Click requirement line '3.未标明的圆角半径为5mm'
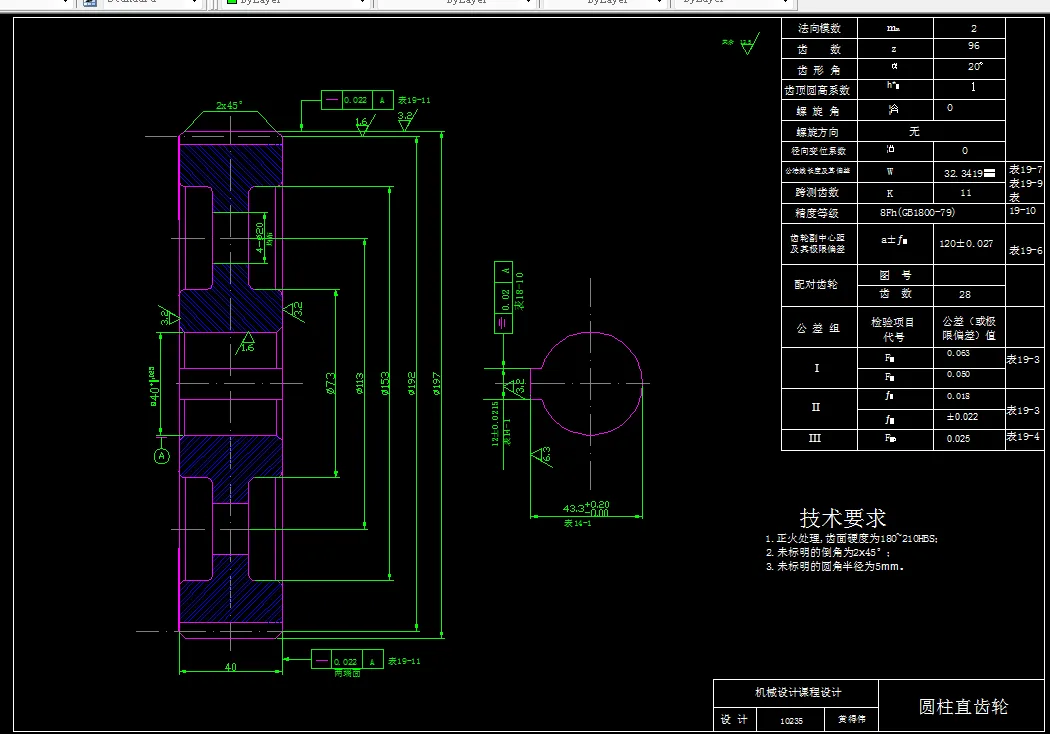 (x=834, y=567)
